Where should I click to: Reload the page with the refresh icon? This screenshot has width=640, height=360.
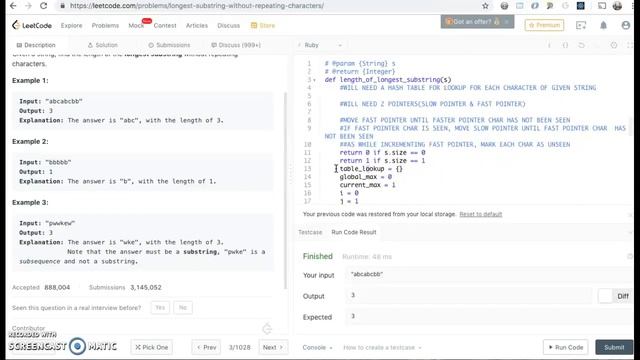[43, 6]
